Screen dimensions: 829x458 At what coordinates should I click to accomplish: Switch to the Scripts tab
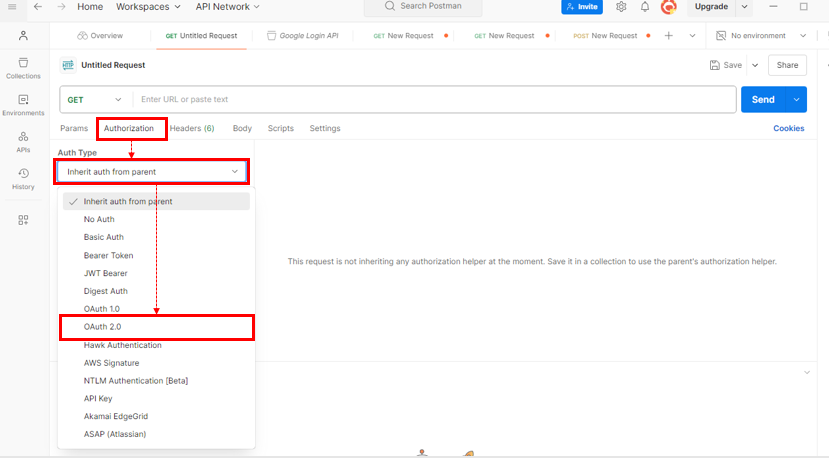click(x=281, y=129)
